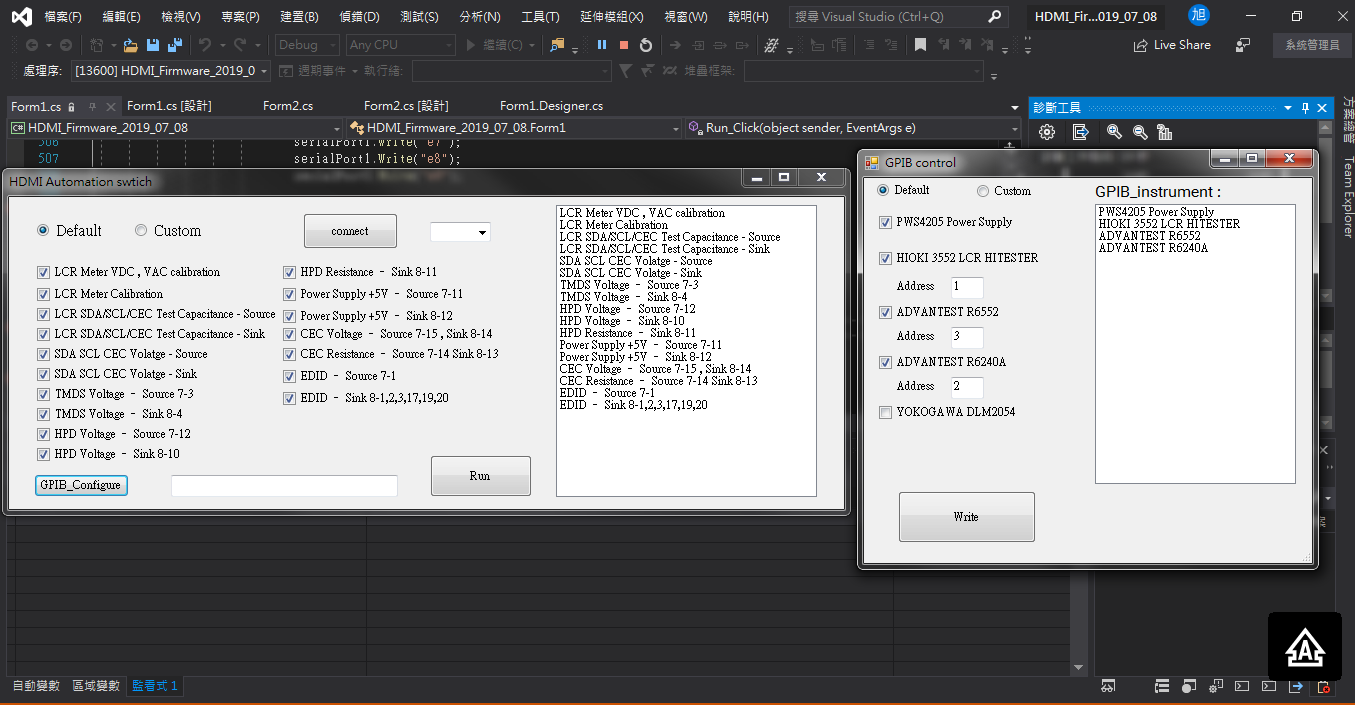Click the 系統管理員 button
Image resolution: width=1355 pixels, height=705 pixels.
point(1312,45)
